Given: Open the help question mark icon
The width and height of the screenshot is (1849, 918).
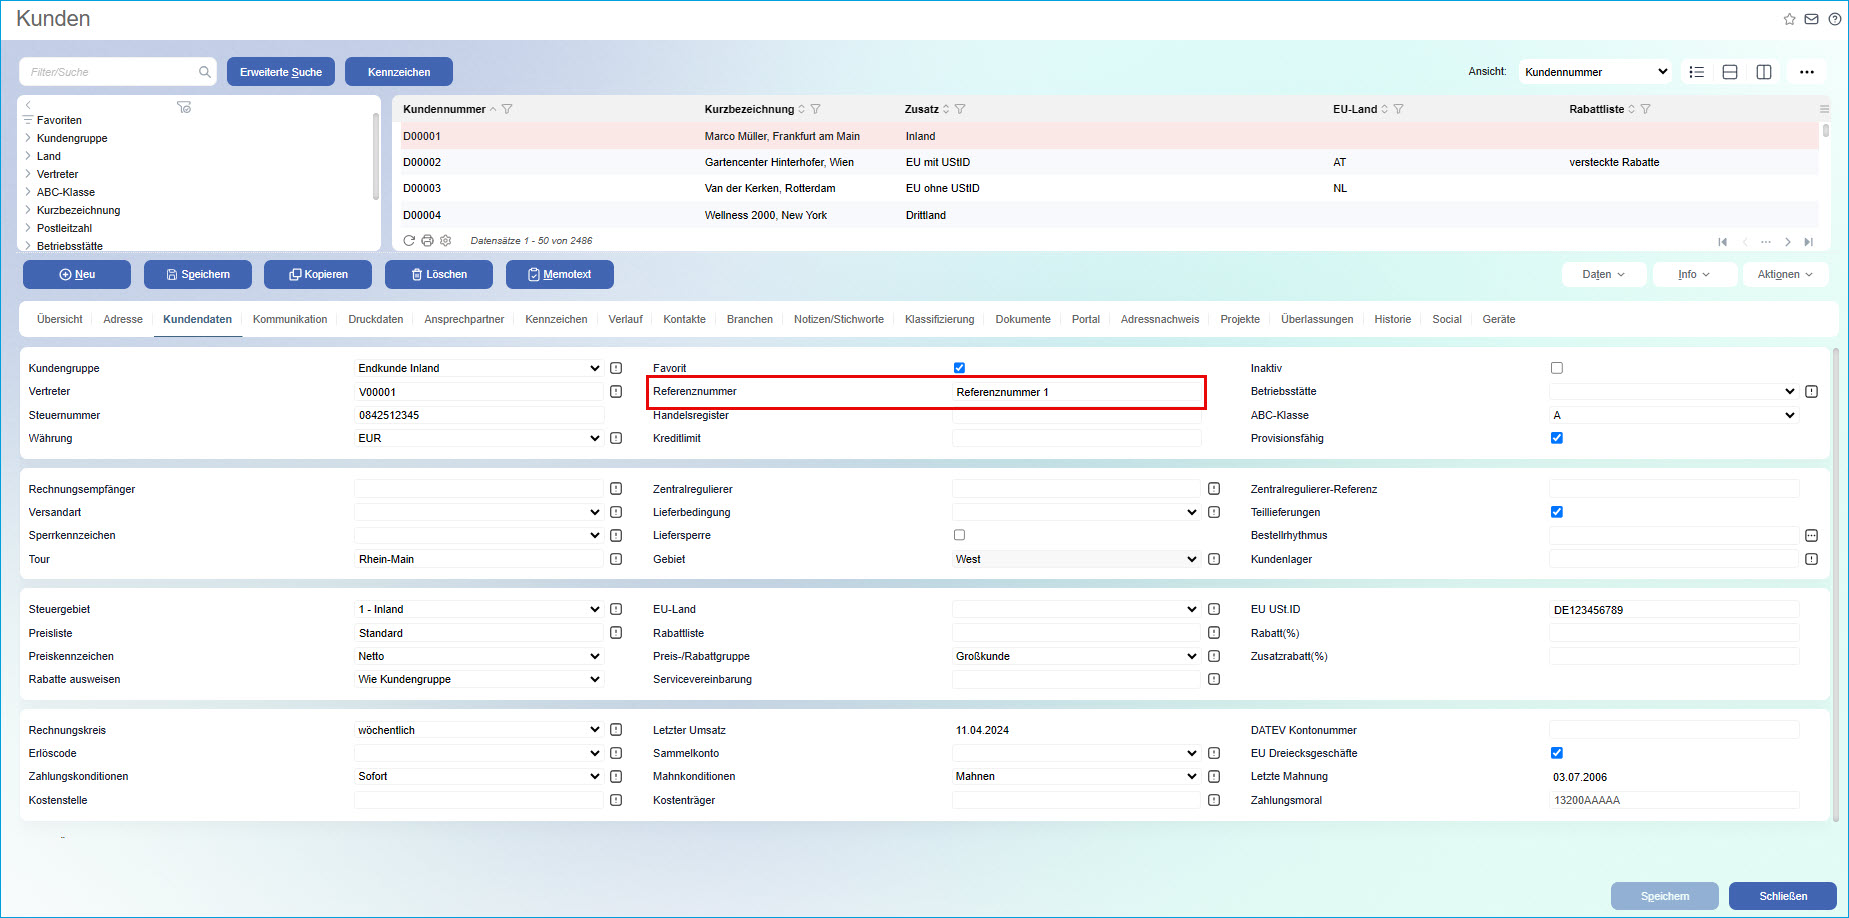Looking at the screenshot, I should click(x=1835, y=19).
